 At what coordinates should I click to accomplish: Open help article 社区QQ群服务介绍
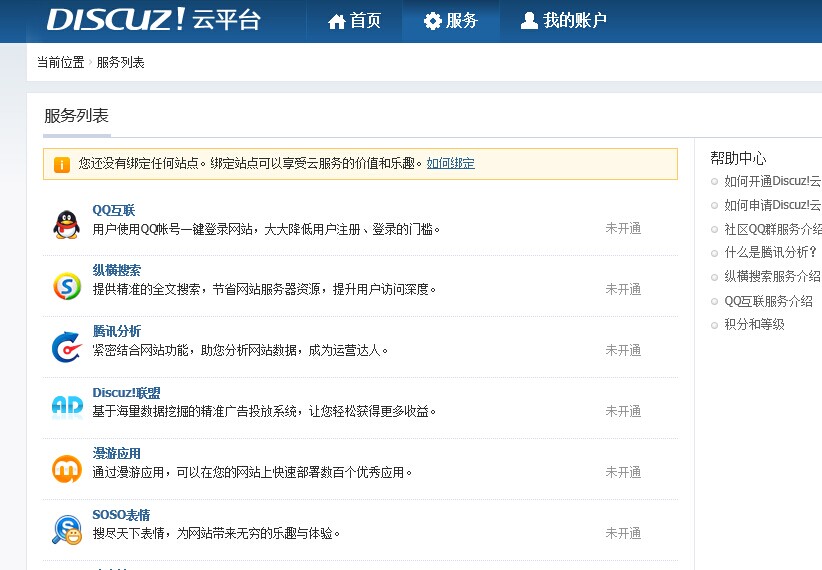[773, 229]
